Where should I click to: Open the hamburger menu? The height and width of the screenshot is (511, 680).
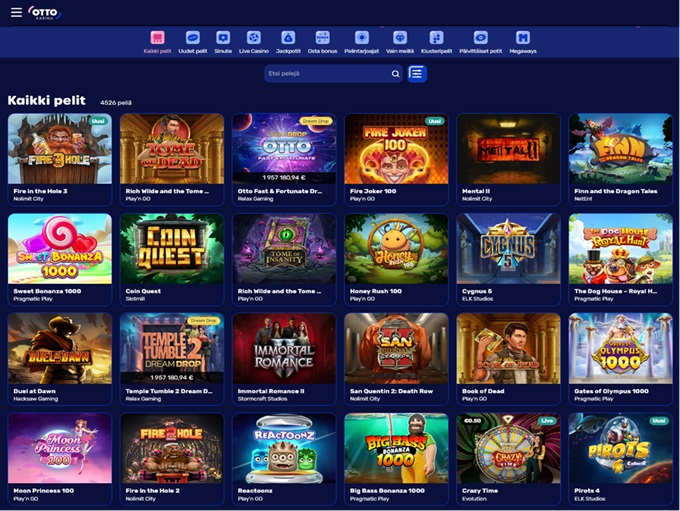tap(16, 12)
